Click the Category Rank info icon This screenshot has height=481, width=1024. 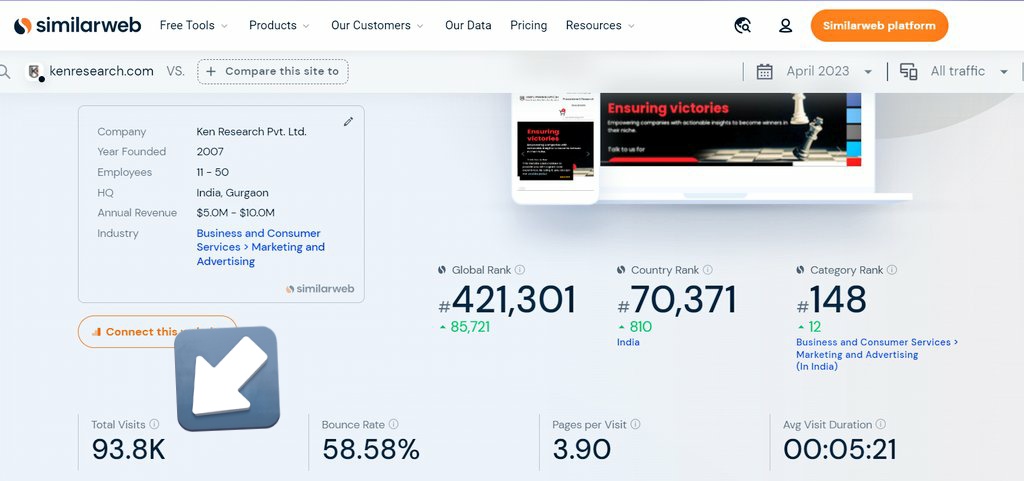coord(892,270)
